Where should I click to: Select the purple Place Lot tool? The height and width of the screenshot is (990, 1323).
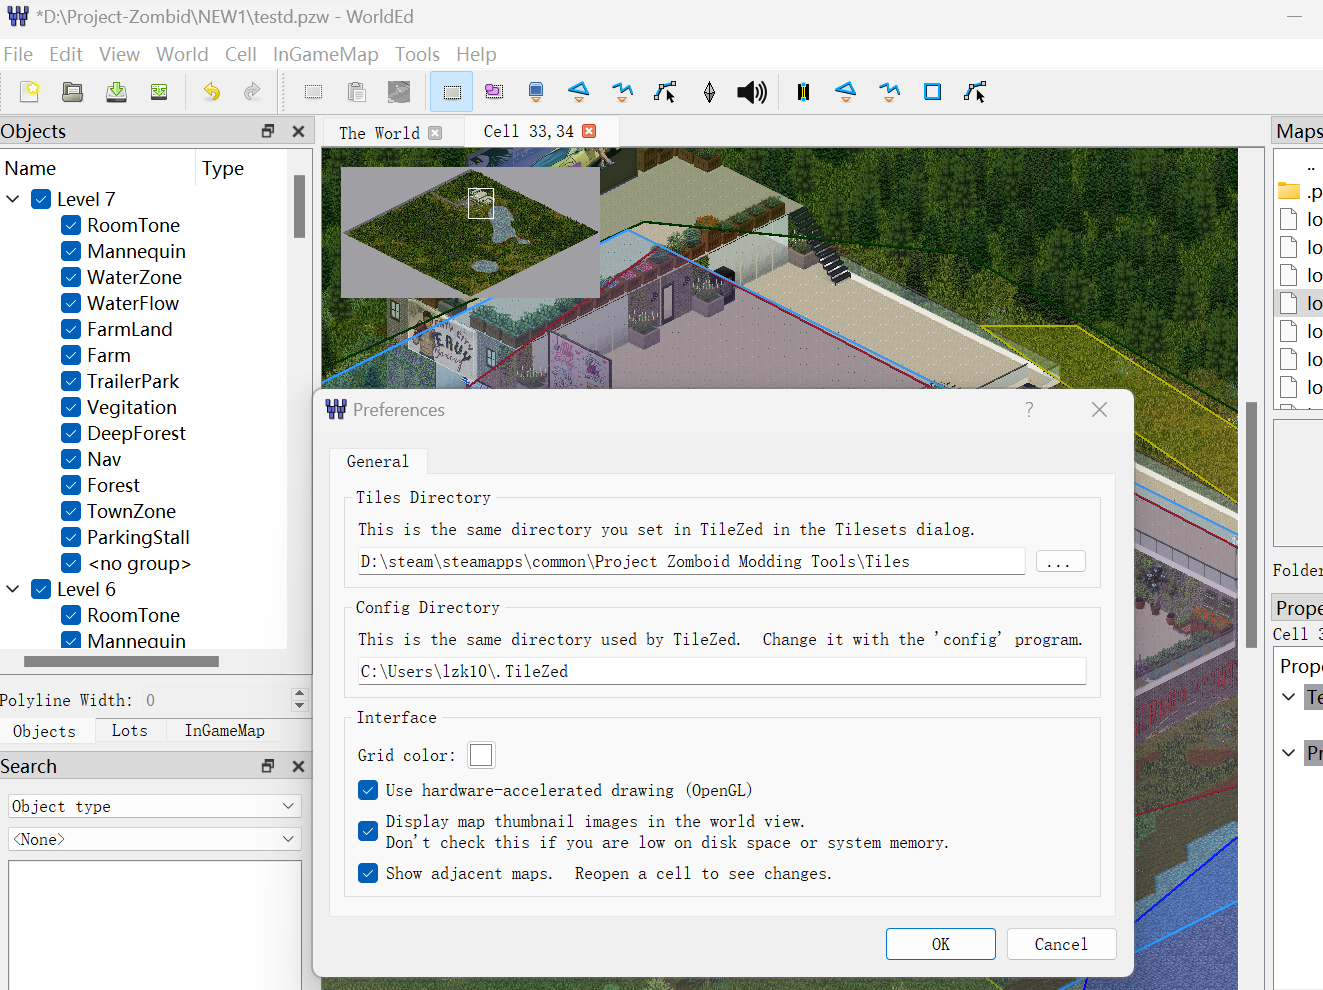coord(494,92)
